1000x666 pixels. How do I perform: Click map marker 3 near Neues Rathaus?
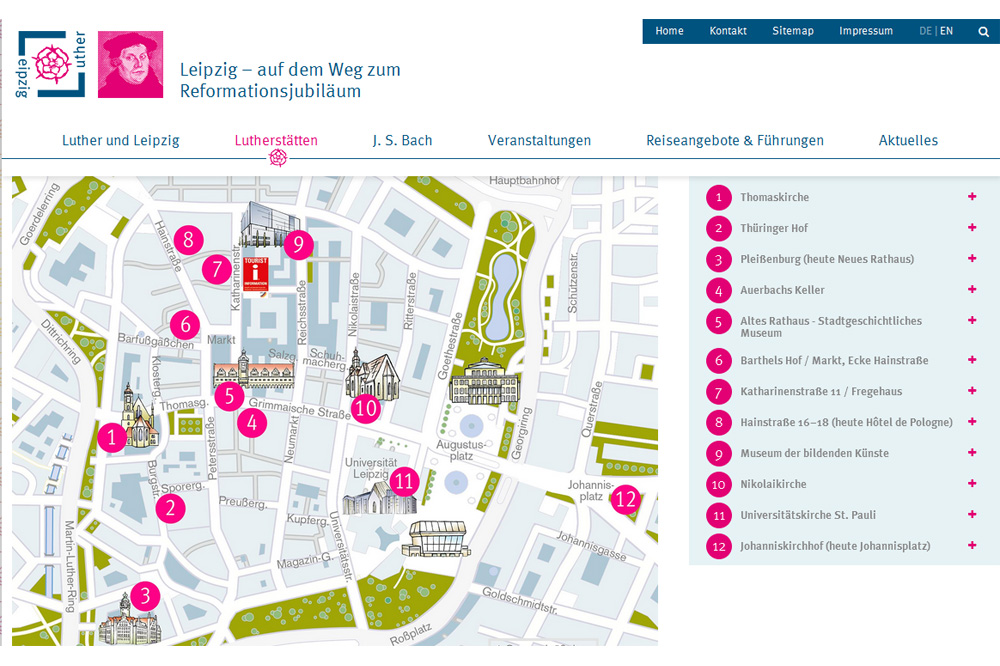[145, 597]
